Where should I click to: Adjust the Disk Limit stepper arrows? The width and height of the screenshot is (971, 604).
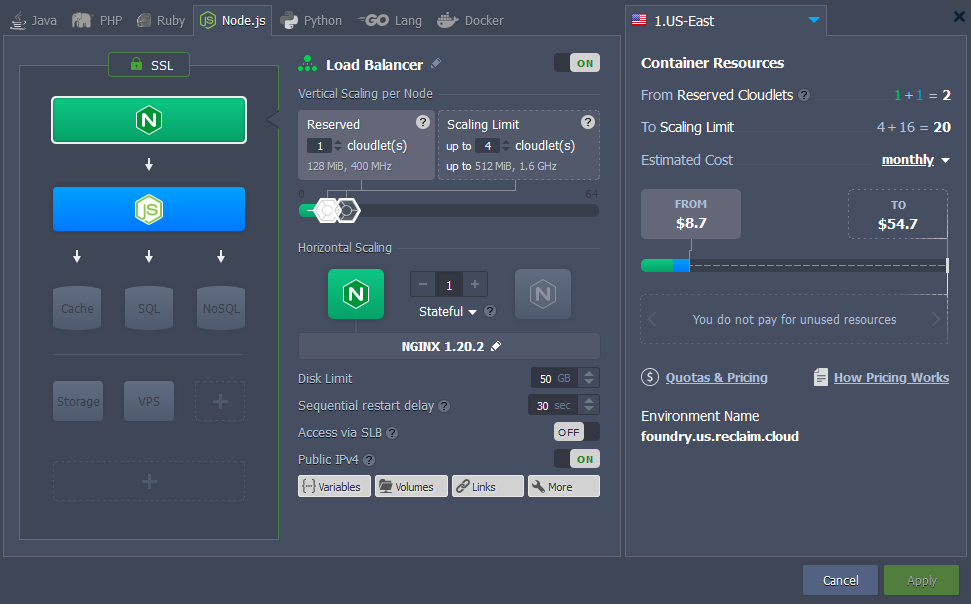589,378
